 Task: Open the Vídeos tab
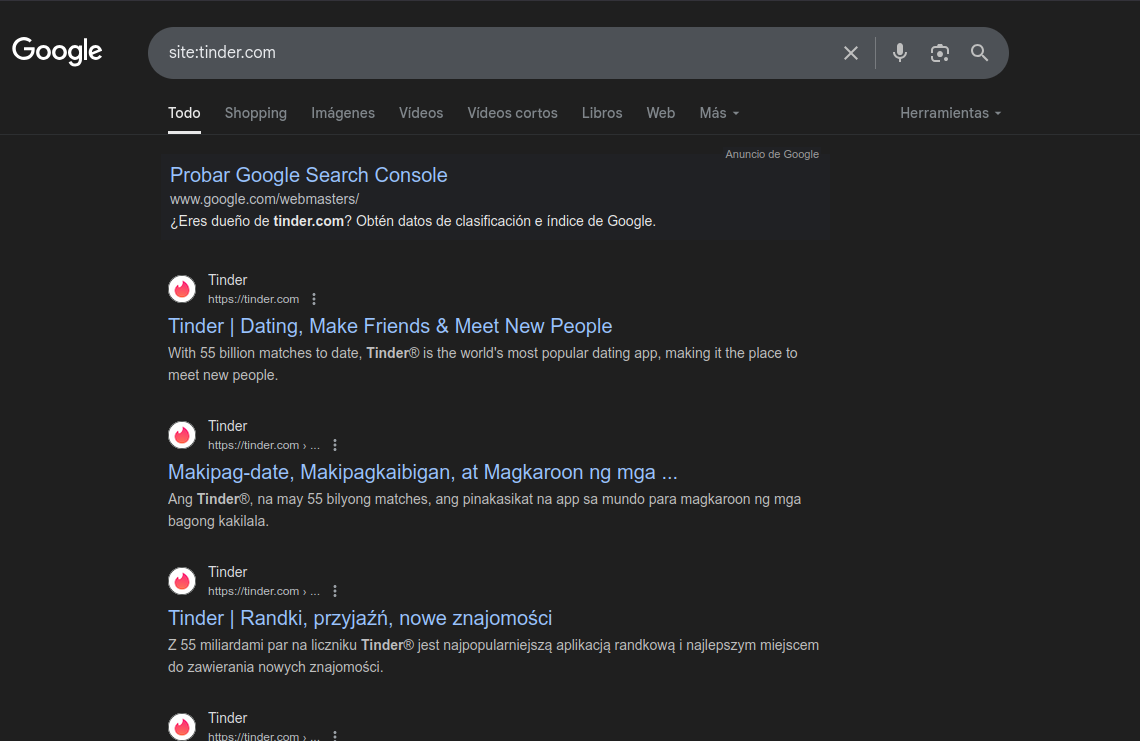421,113
